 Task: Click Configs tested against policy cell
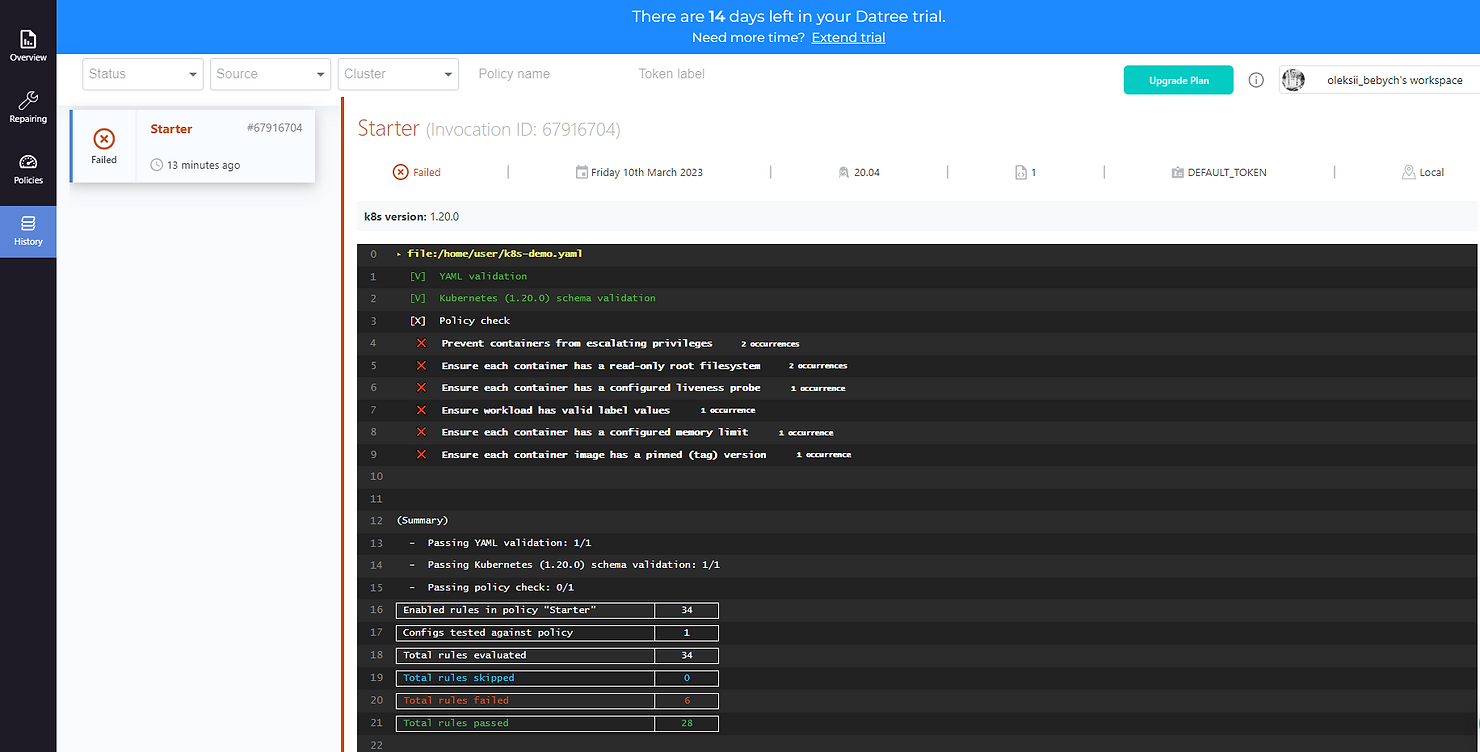tap(526, 632)
